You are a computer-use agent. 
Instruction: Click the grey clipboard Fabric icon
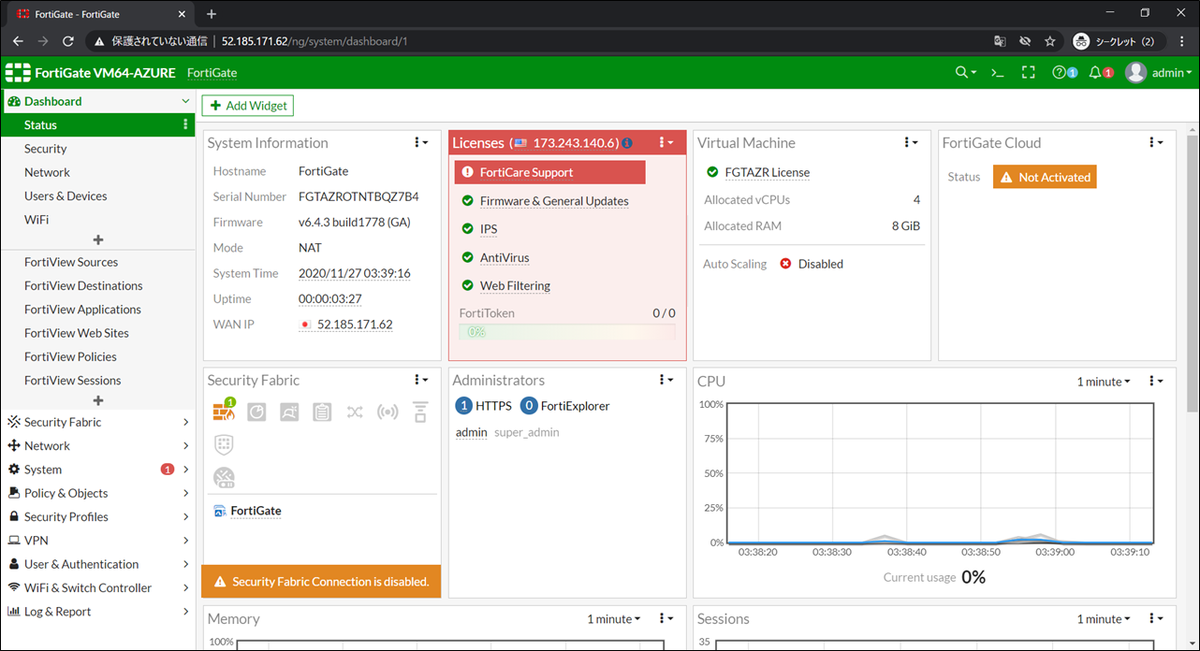pos(322,411)
